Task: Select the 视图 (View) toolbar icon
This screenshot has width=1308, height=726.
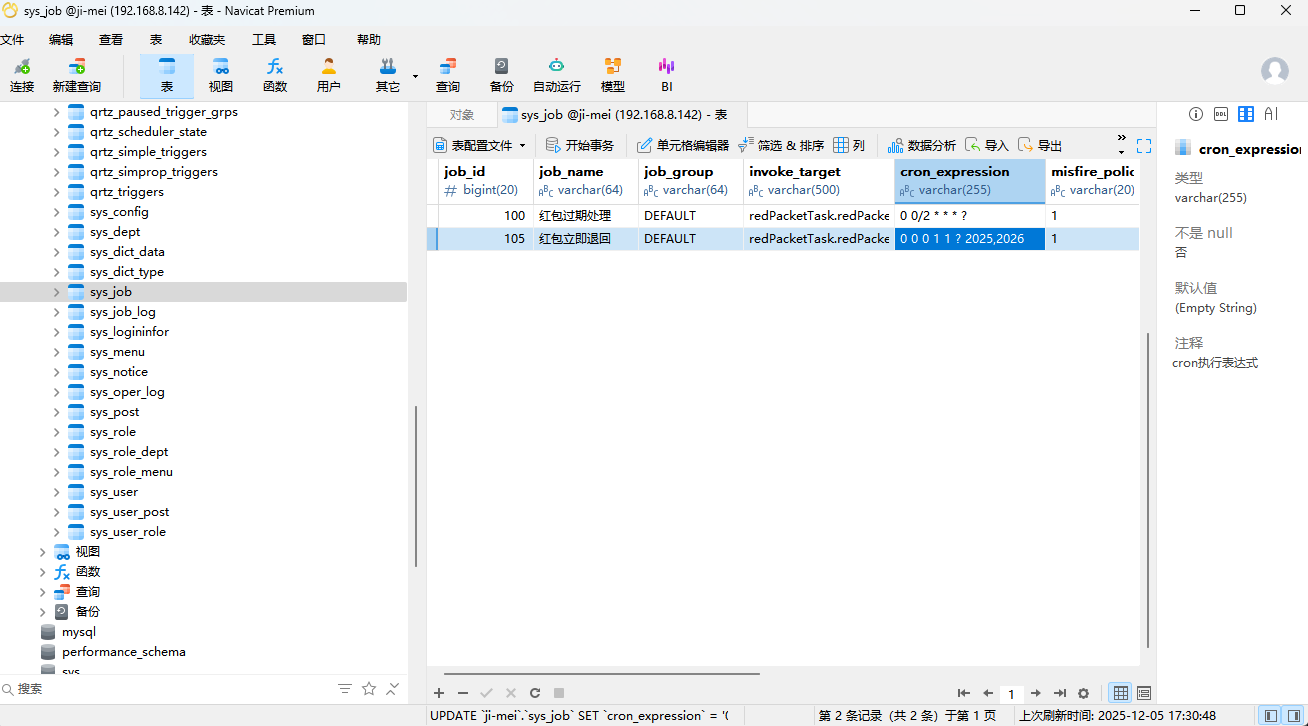Action: pyautogui.click(x=220, y=76)
